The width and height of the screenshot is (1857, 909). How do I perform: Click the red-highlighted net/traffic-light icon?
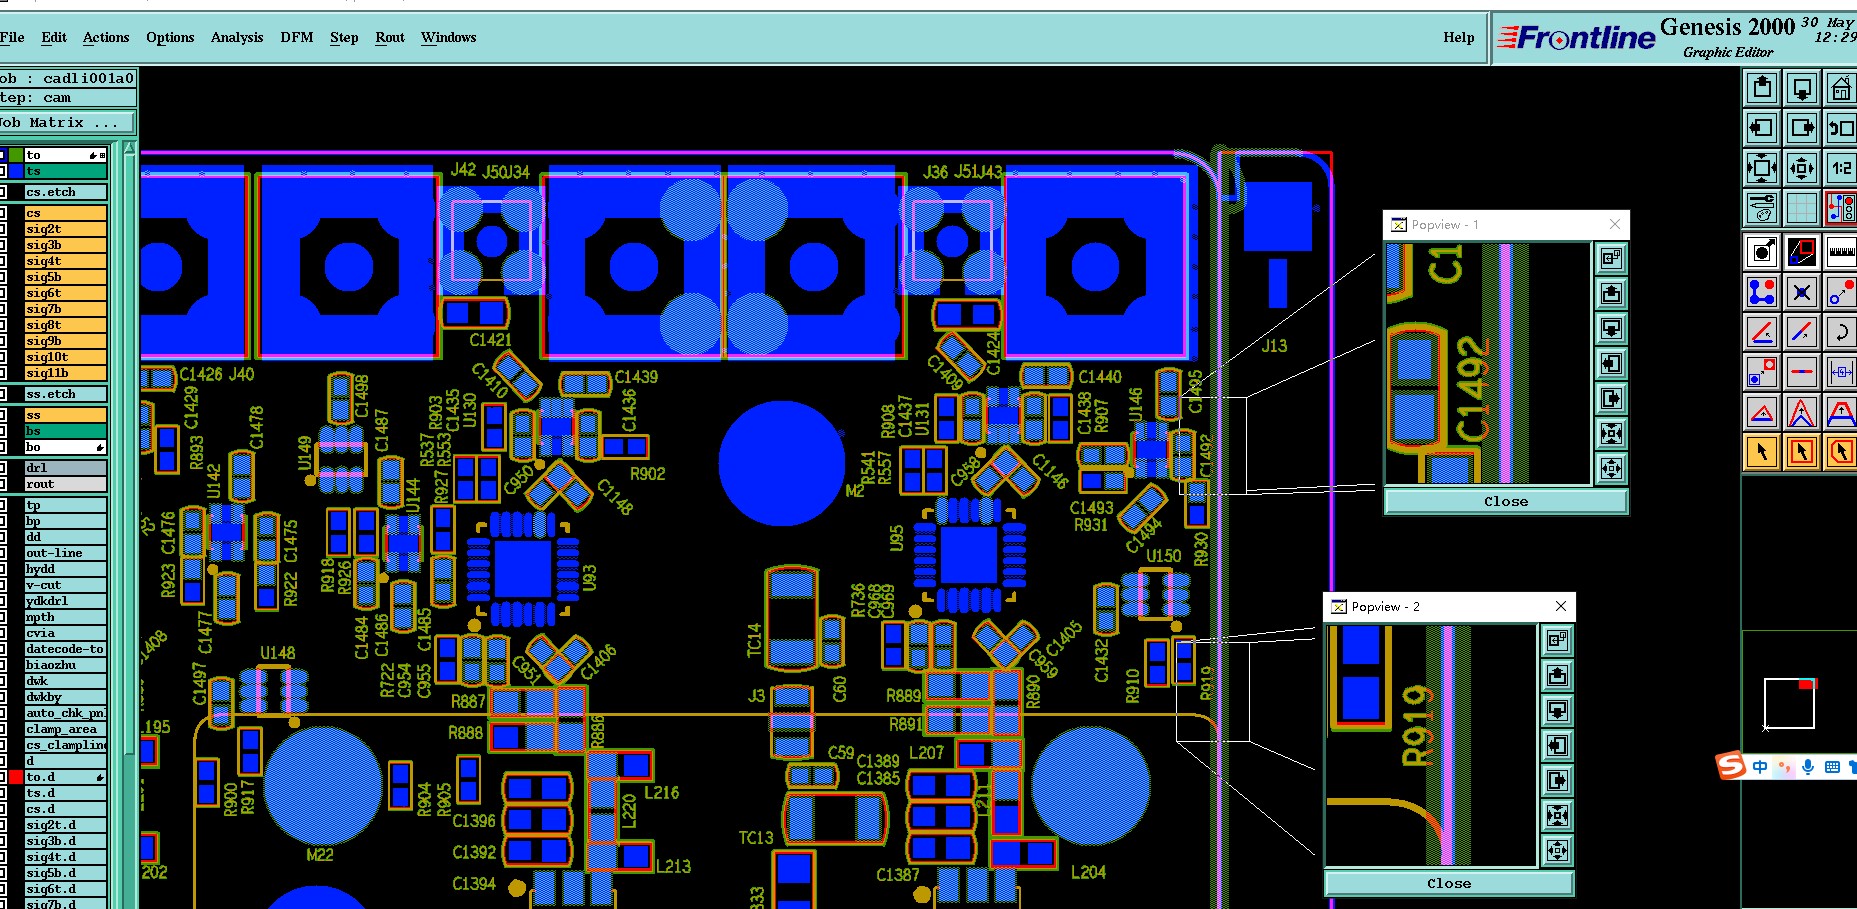coord(1841,207)
